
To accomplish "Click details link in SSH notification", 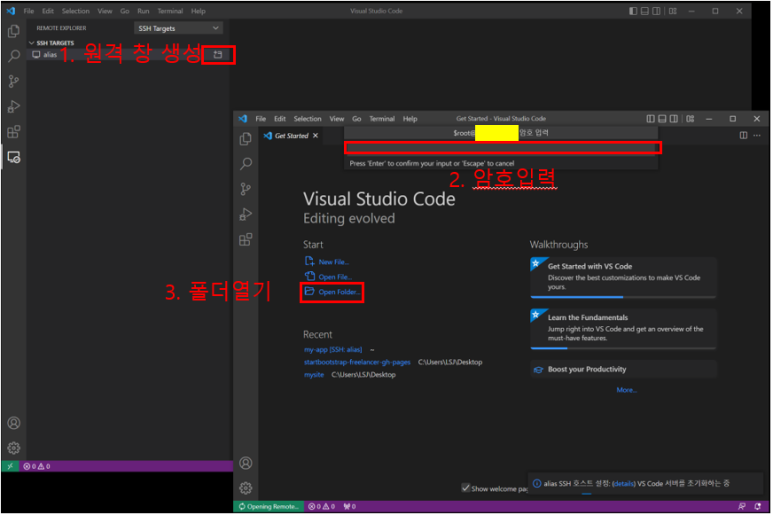I will click(623, 483).
